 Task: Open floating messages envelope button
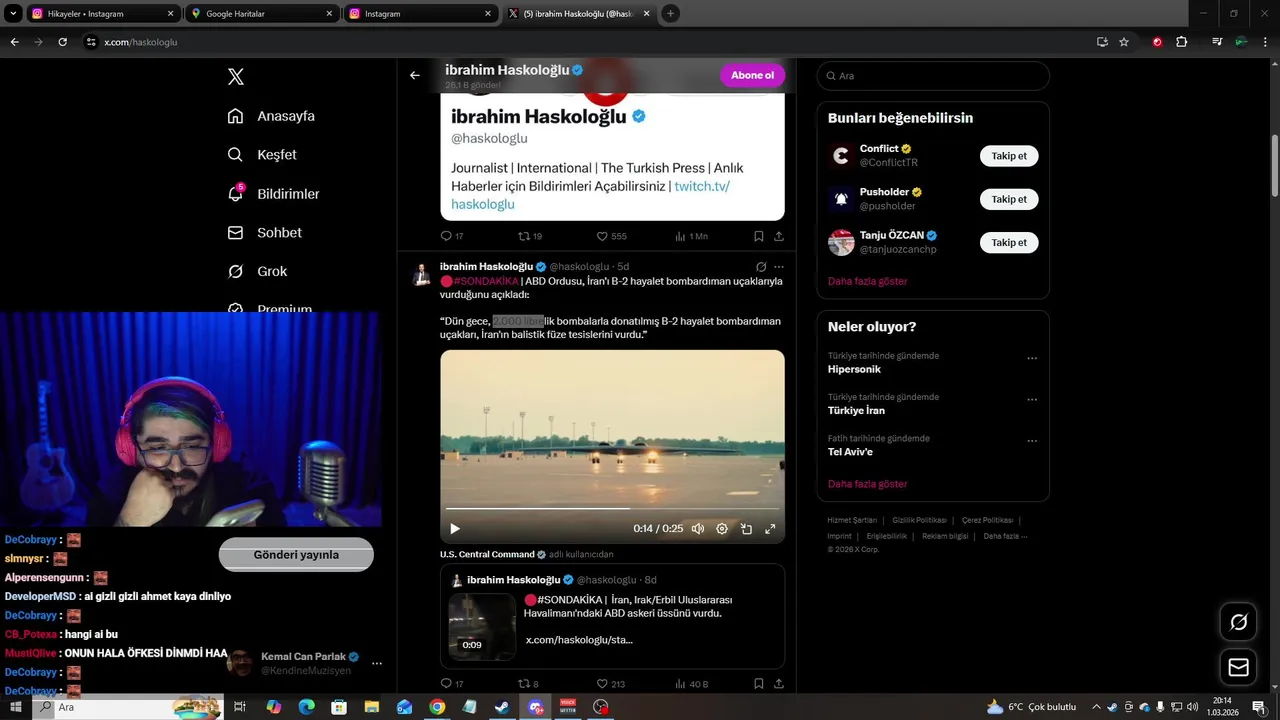pyautogui.click(x=1238, y=667)
